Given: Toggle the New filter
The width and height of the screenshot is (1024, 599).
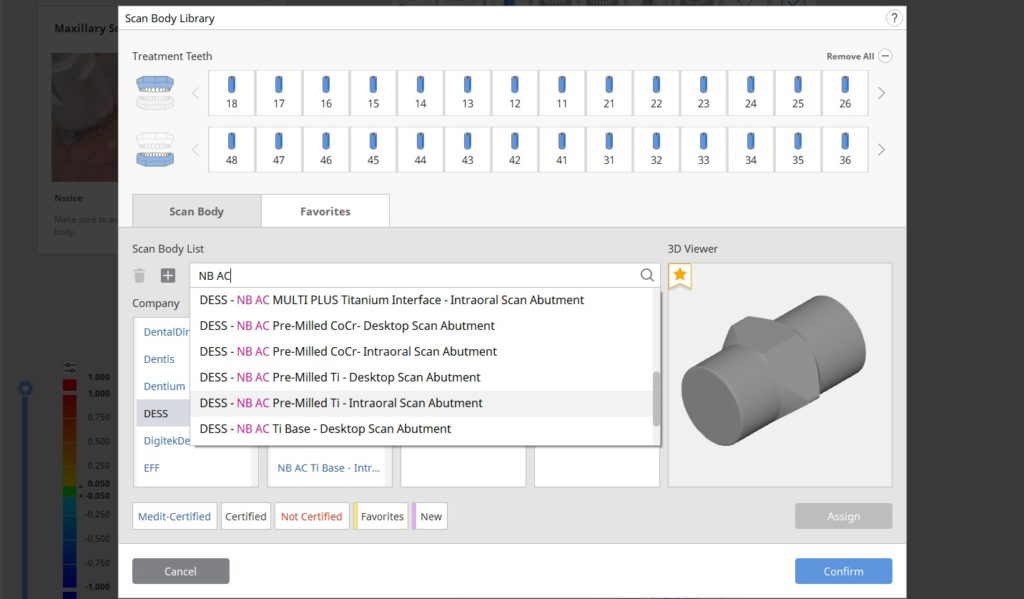Looking at the screenshot, I should [x=430, y=516].
